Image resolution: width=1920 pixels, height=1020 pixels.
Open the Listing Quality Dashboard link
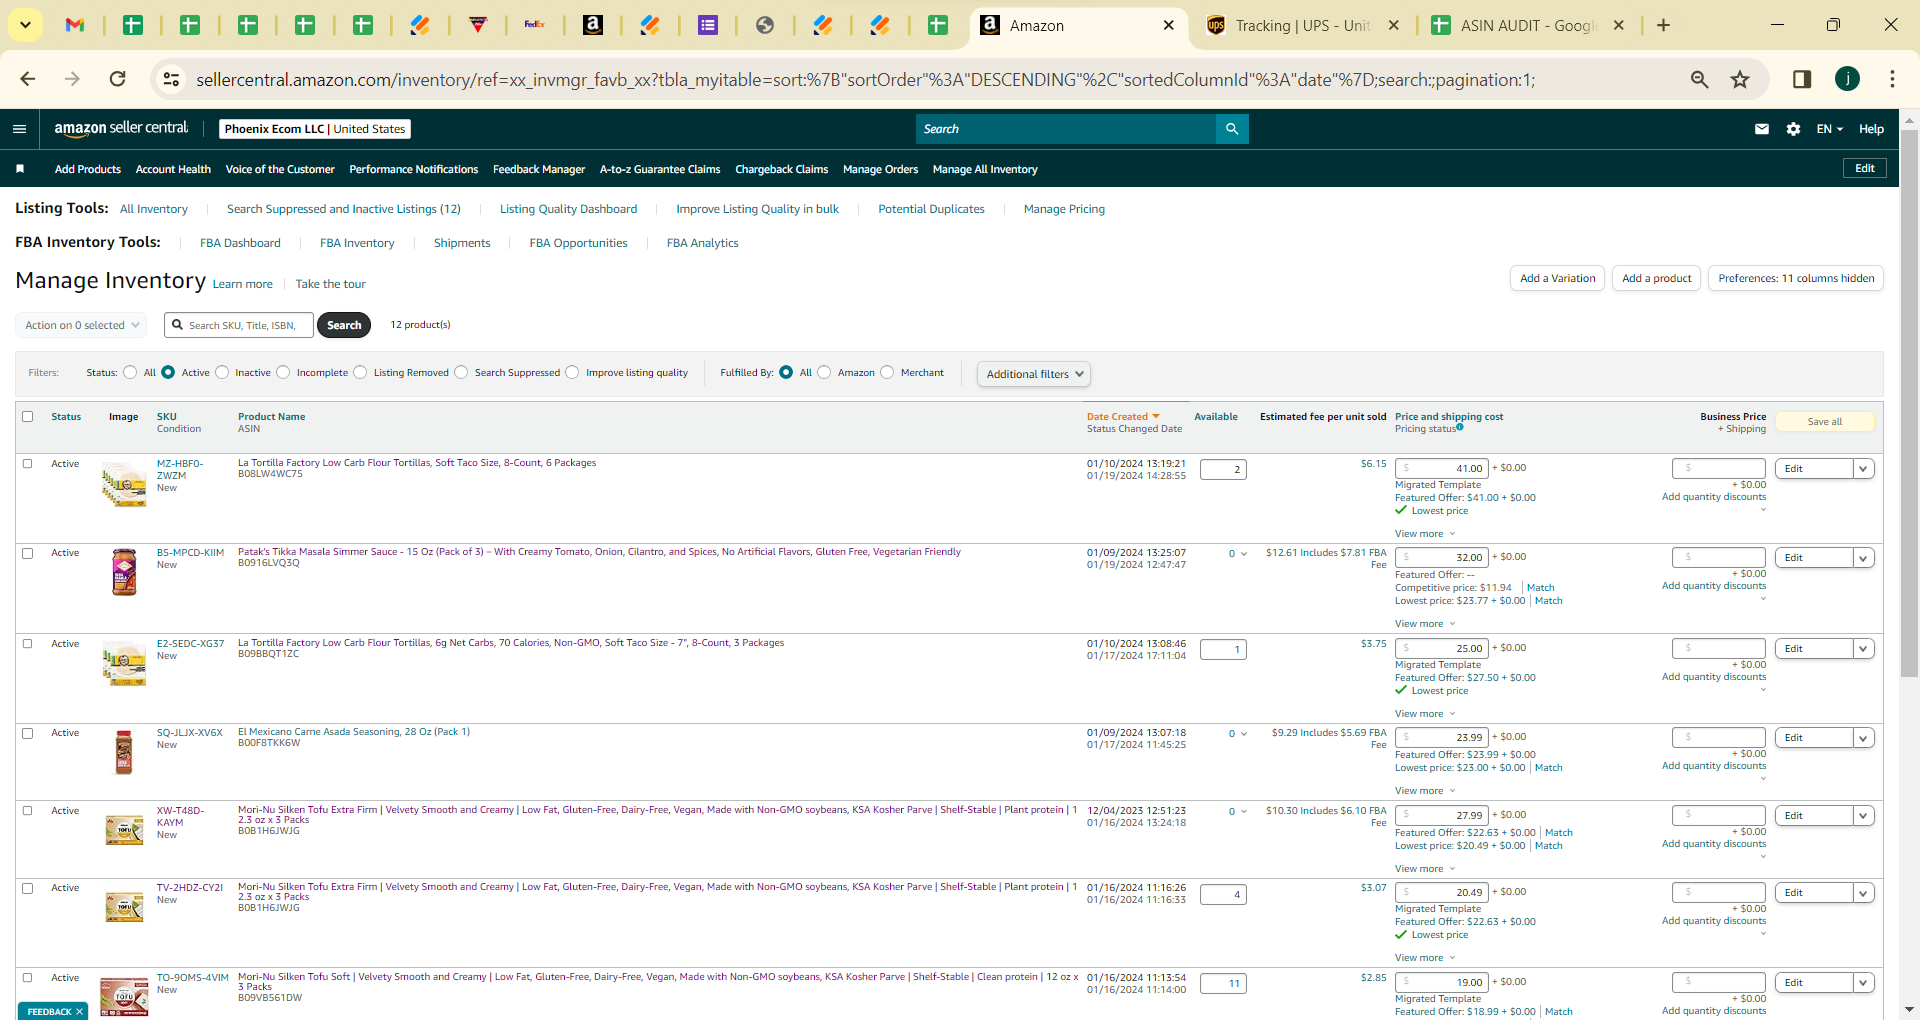tap(568, 209)
